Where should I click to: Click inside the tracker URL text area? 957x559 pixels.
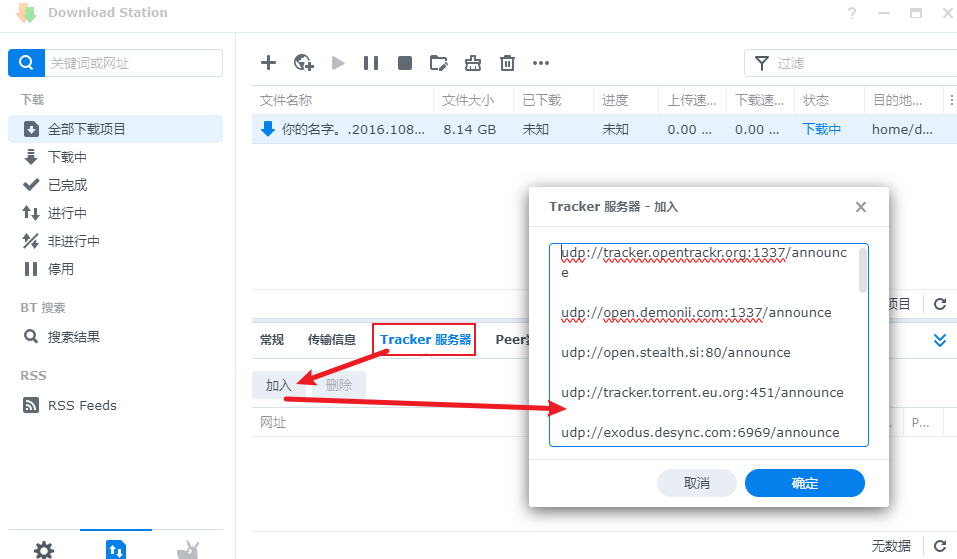point(709,345)
